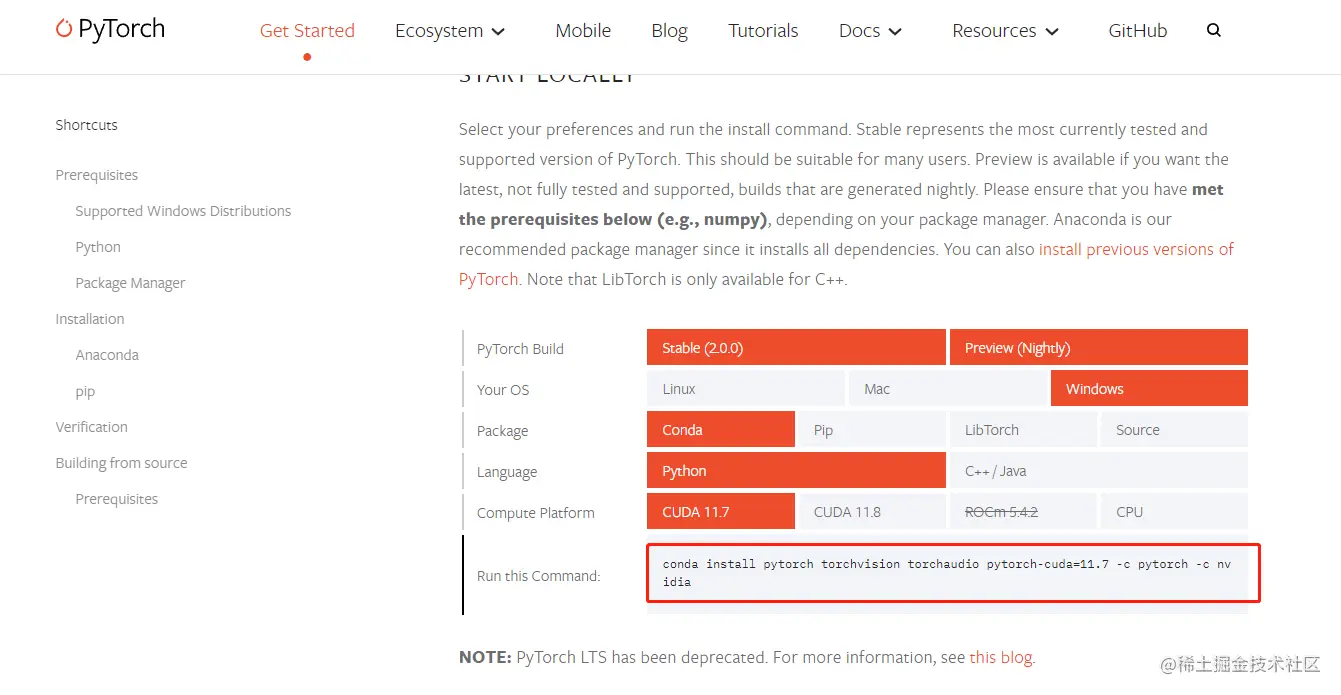1341x695 pixels.
Task: Expand the Ecosystem dropdown menu
Action: (450, 31)
